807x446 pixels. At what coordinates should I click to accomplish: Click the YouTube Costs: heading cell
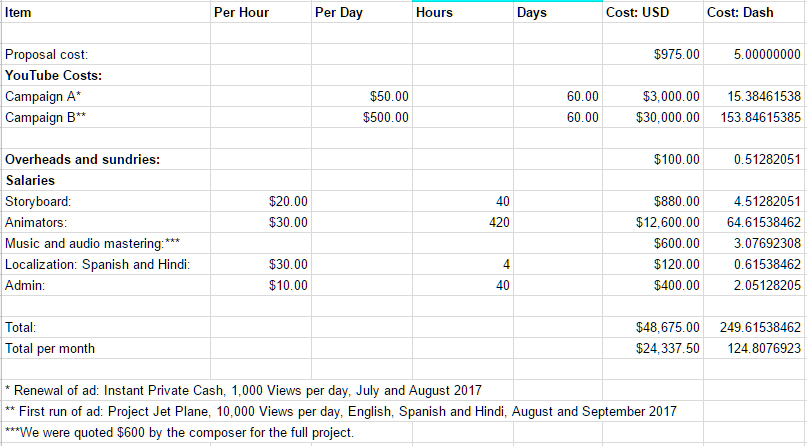point(106,75)
